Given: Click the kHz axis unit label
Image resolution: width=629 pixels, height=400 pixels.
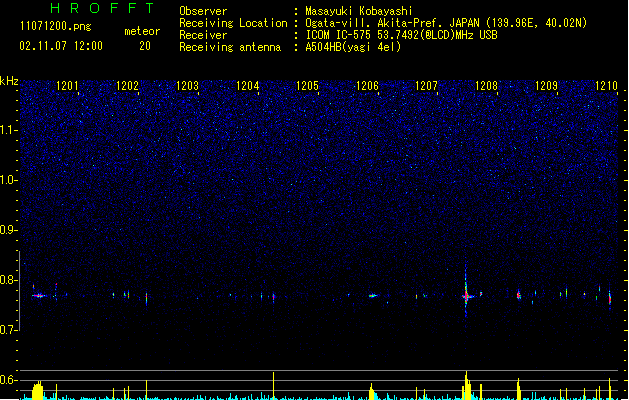Looking at the screenshot, I should [9, 81].
